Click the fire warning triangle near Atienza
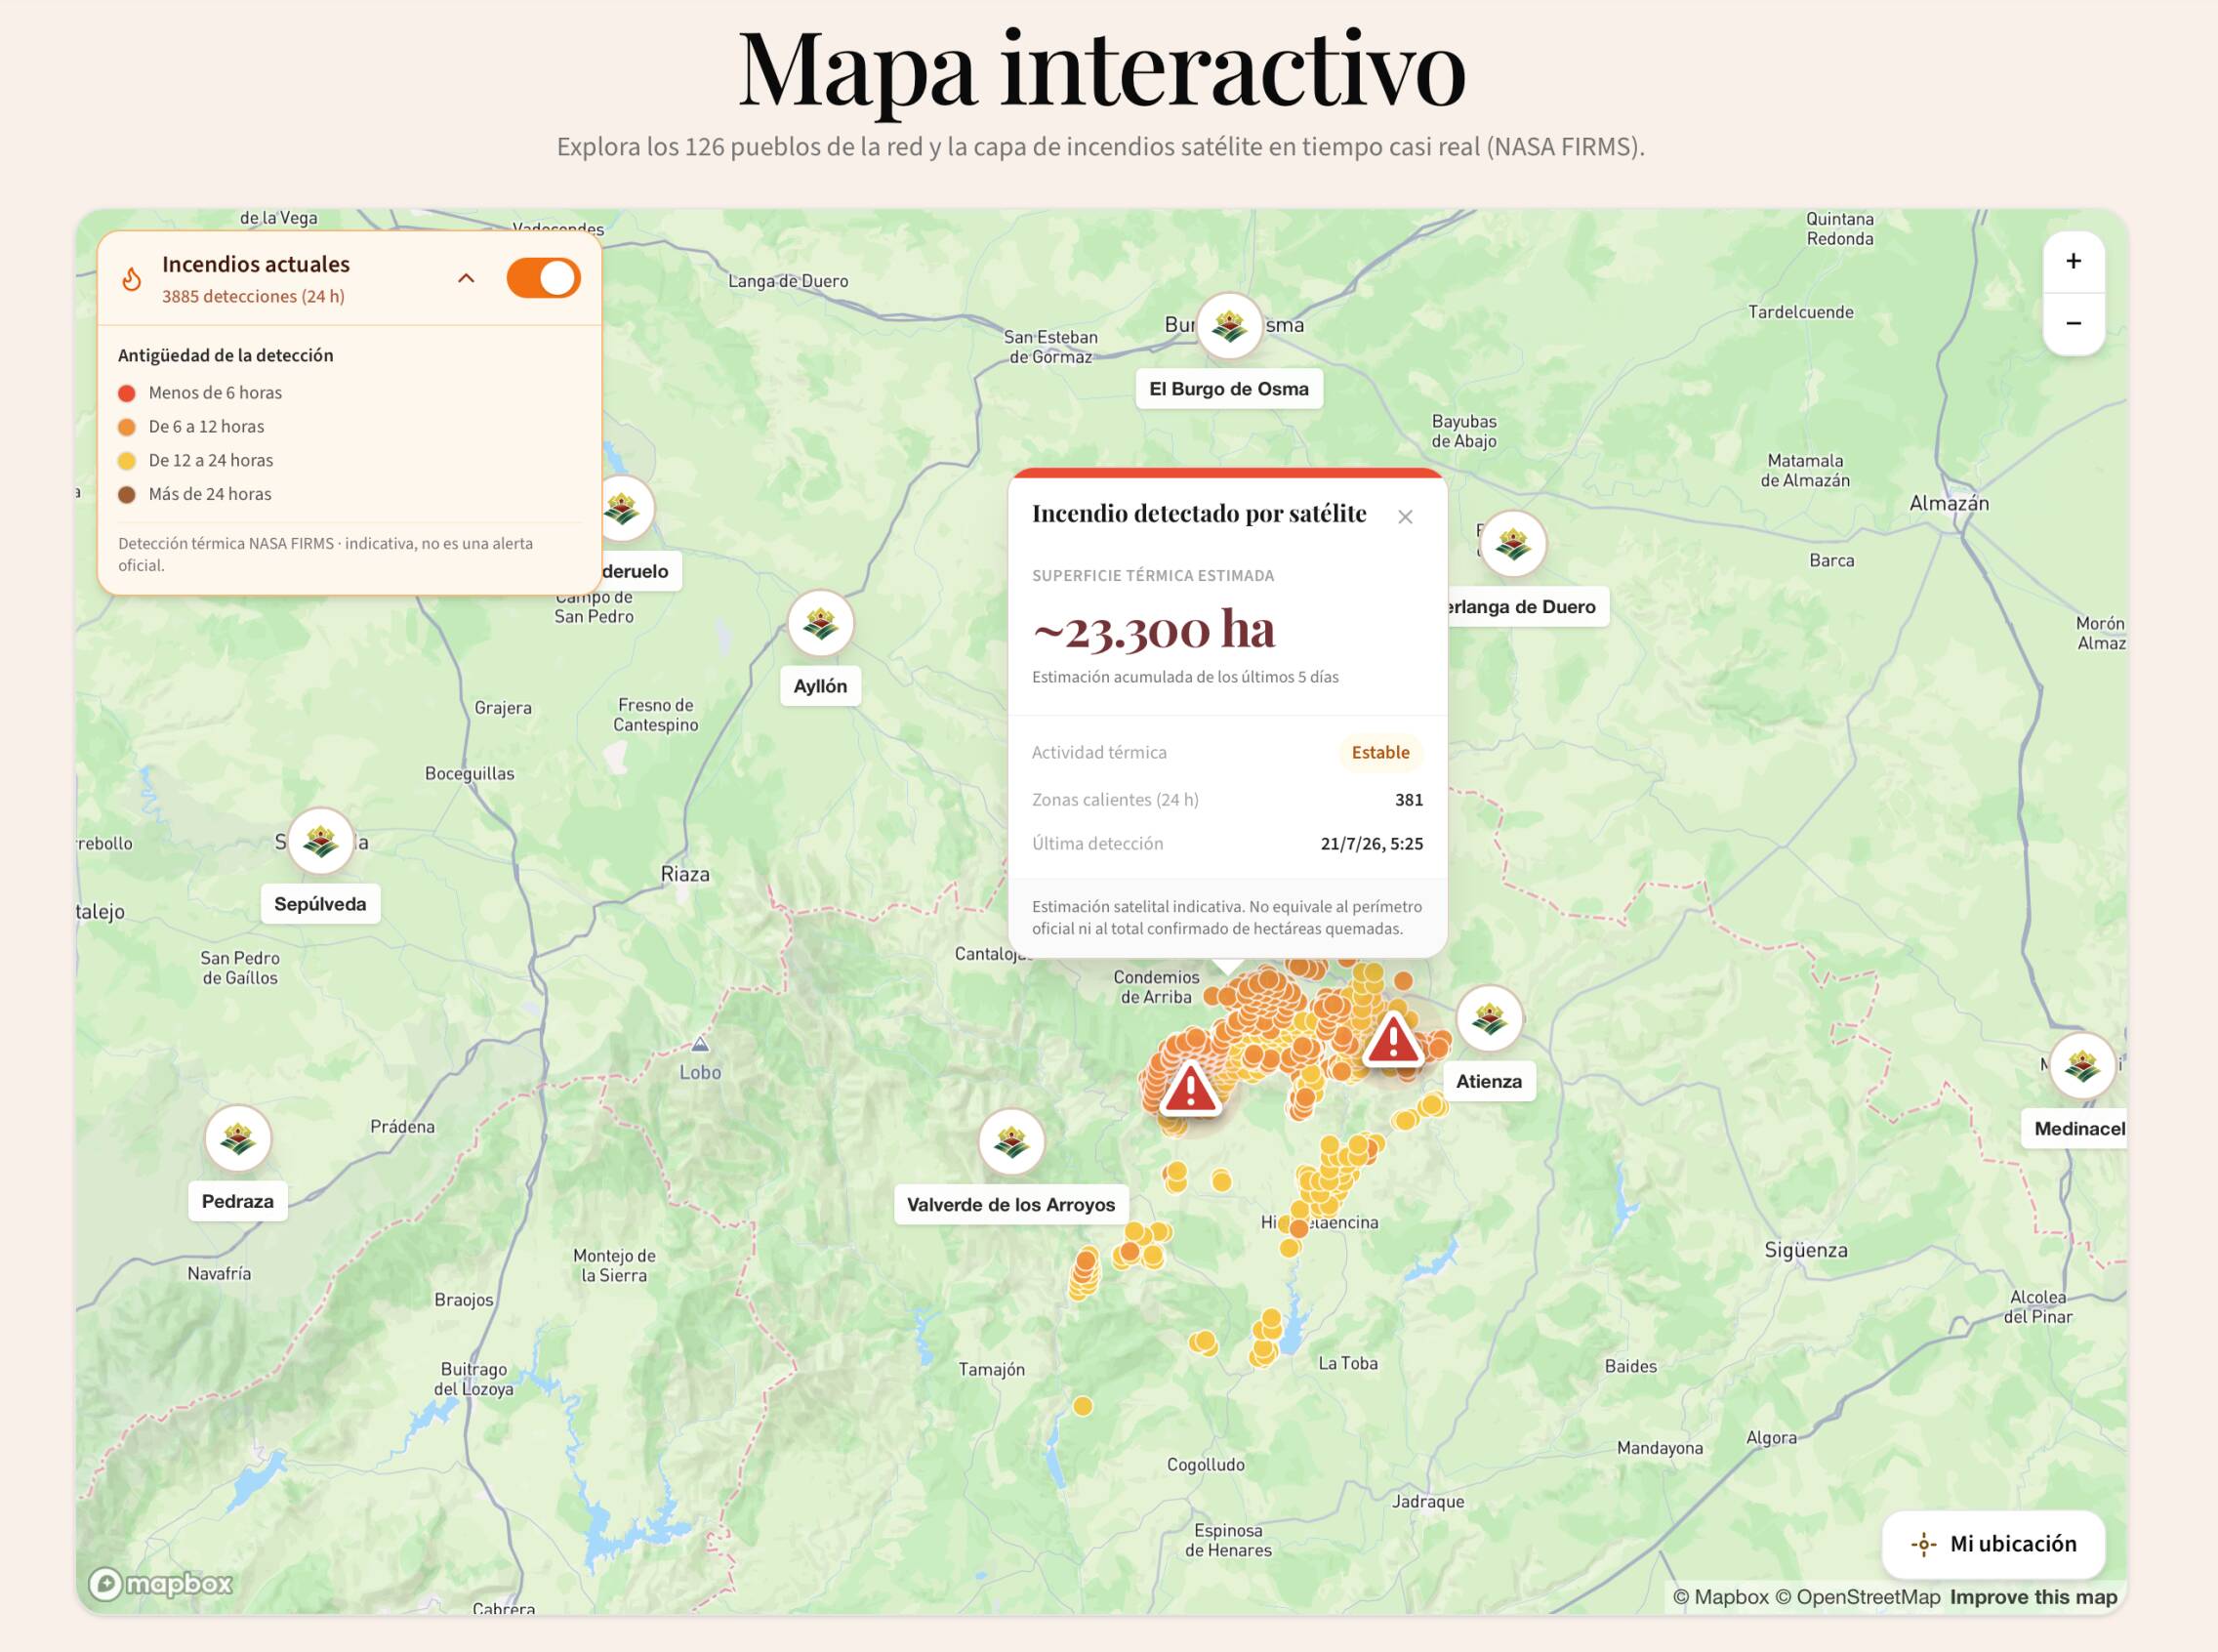This screenshot has height=1652, width=2218. tap(1392, 1040)
